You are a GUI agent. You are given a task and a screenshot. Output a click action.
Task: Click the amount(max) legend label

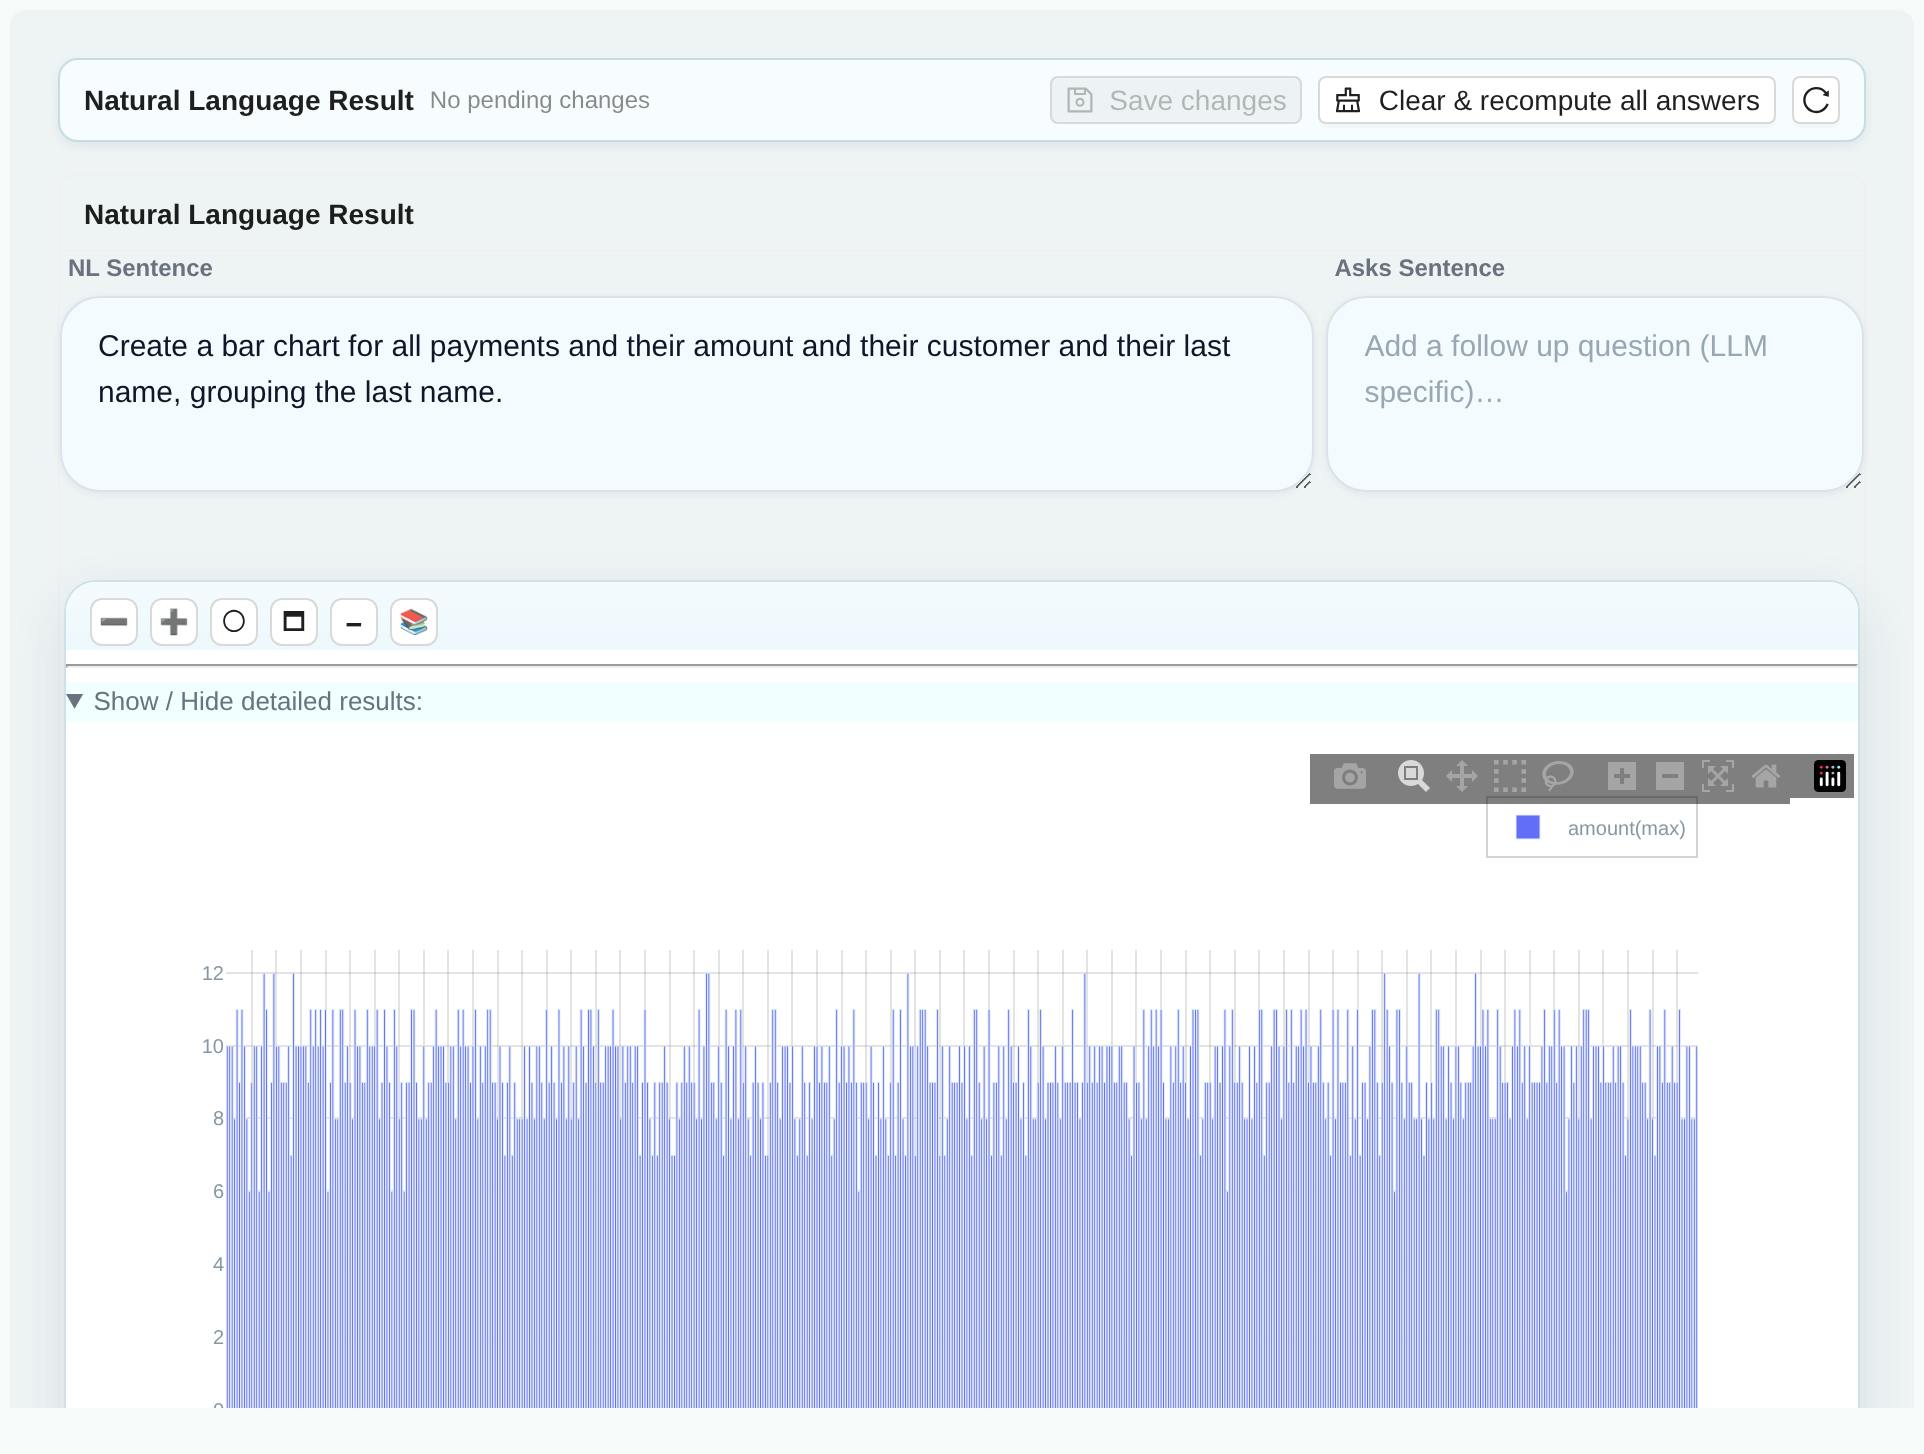tap(1626, 828)
